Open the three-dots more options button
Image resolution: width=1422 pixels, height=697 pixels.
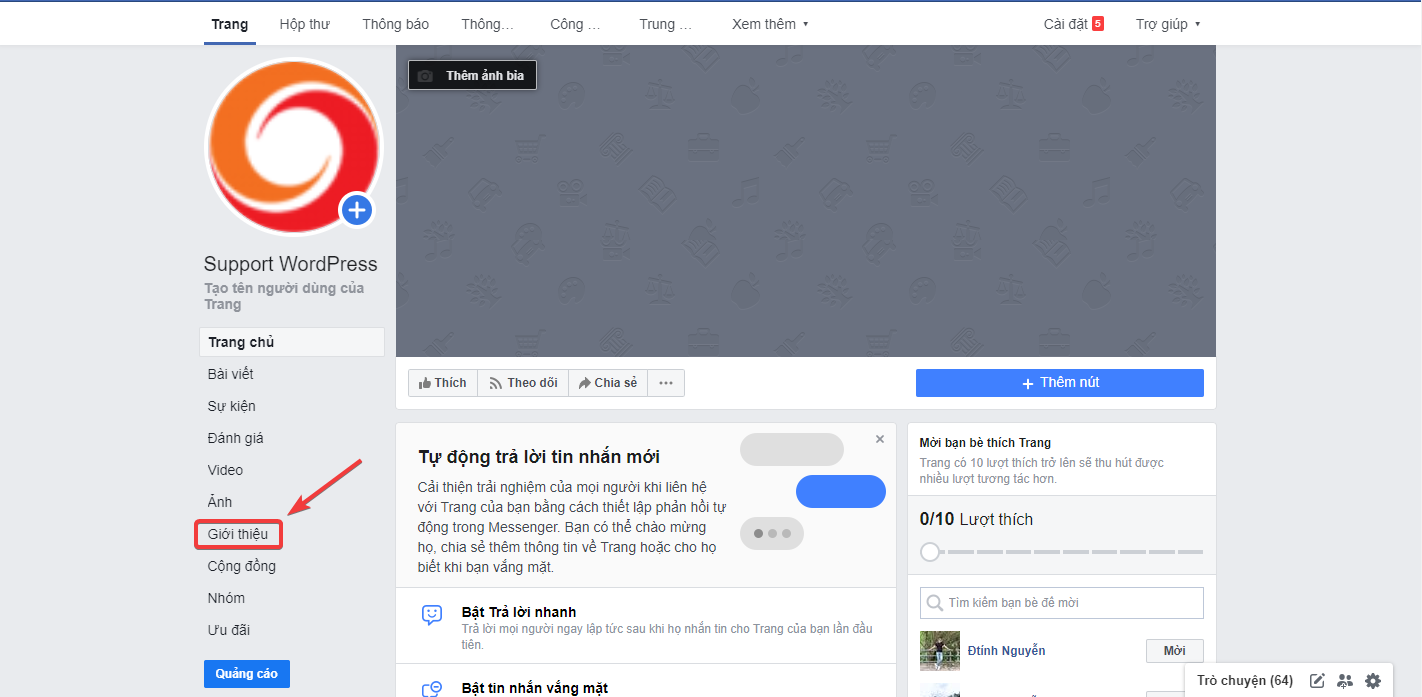666,383
